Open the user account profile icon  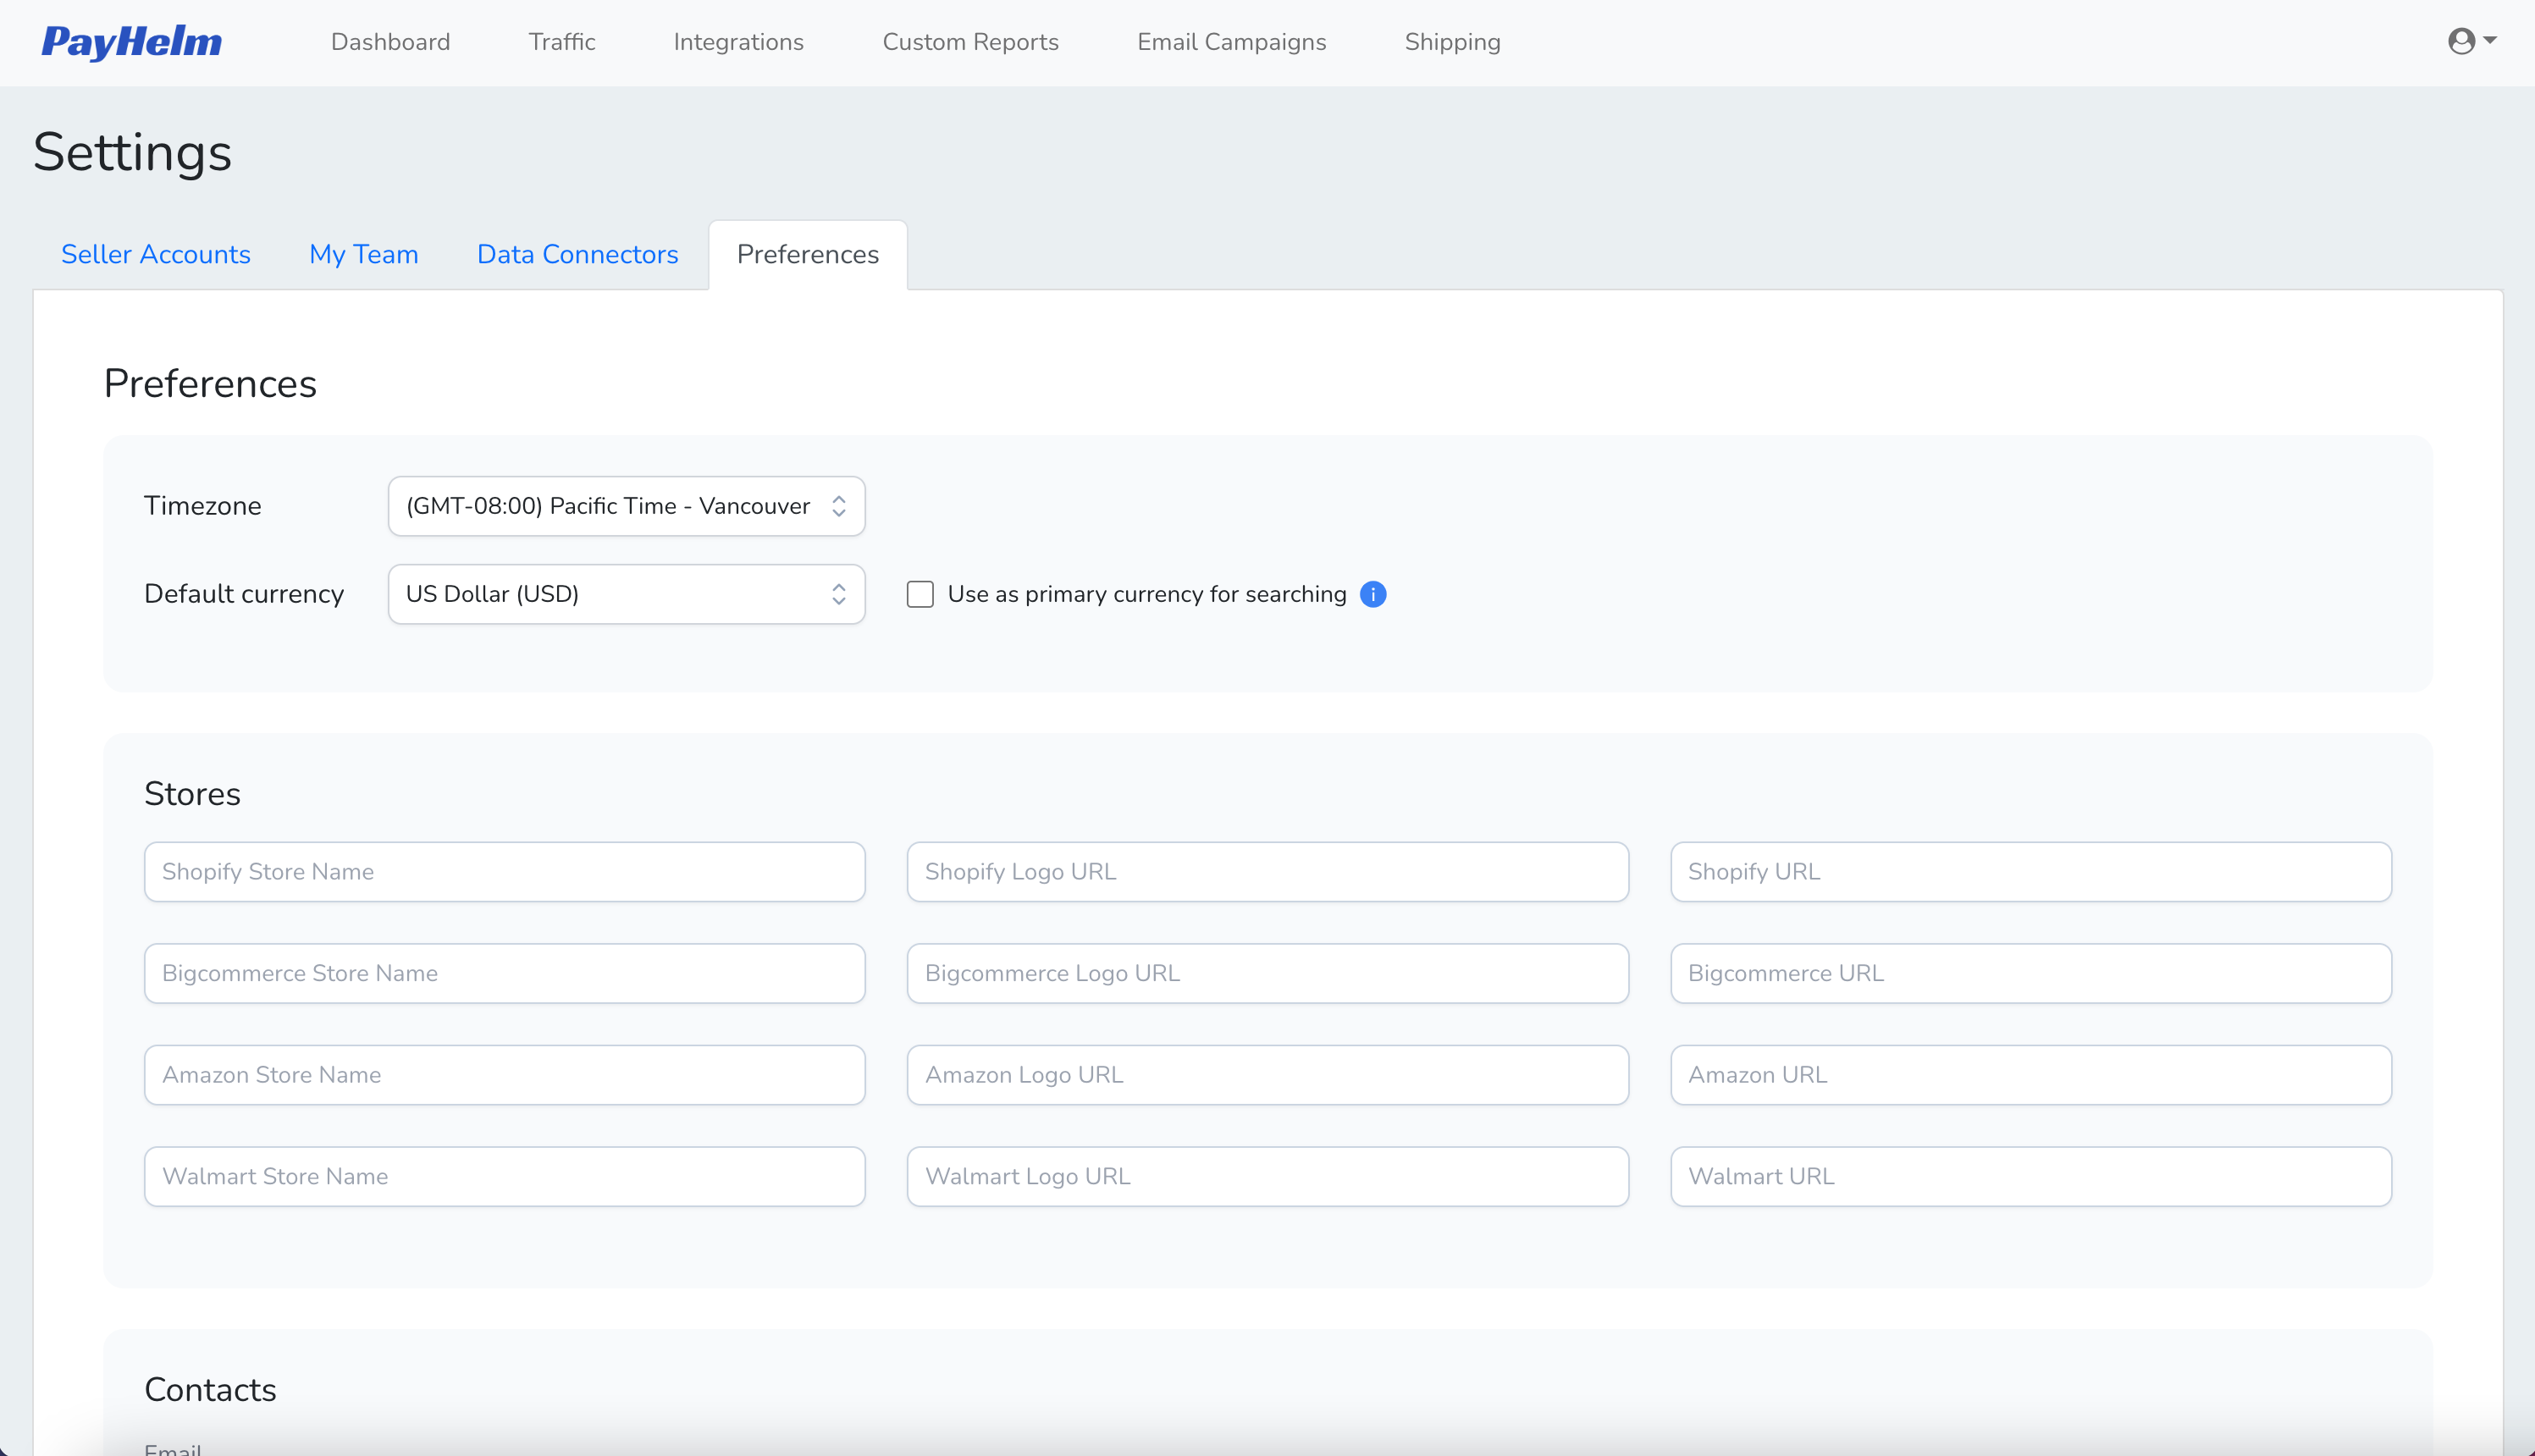tap(2461, 41)
